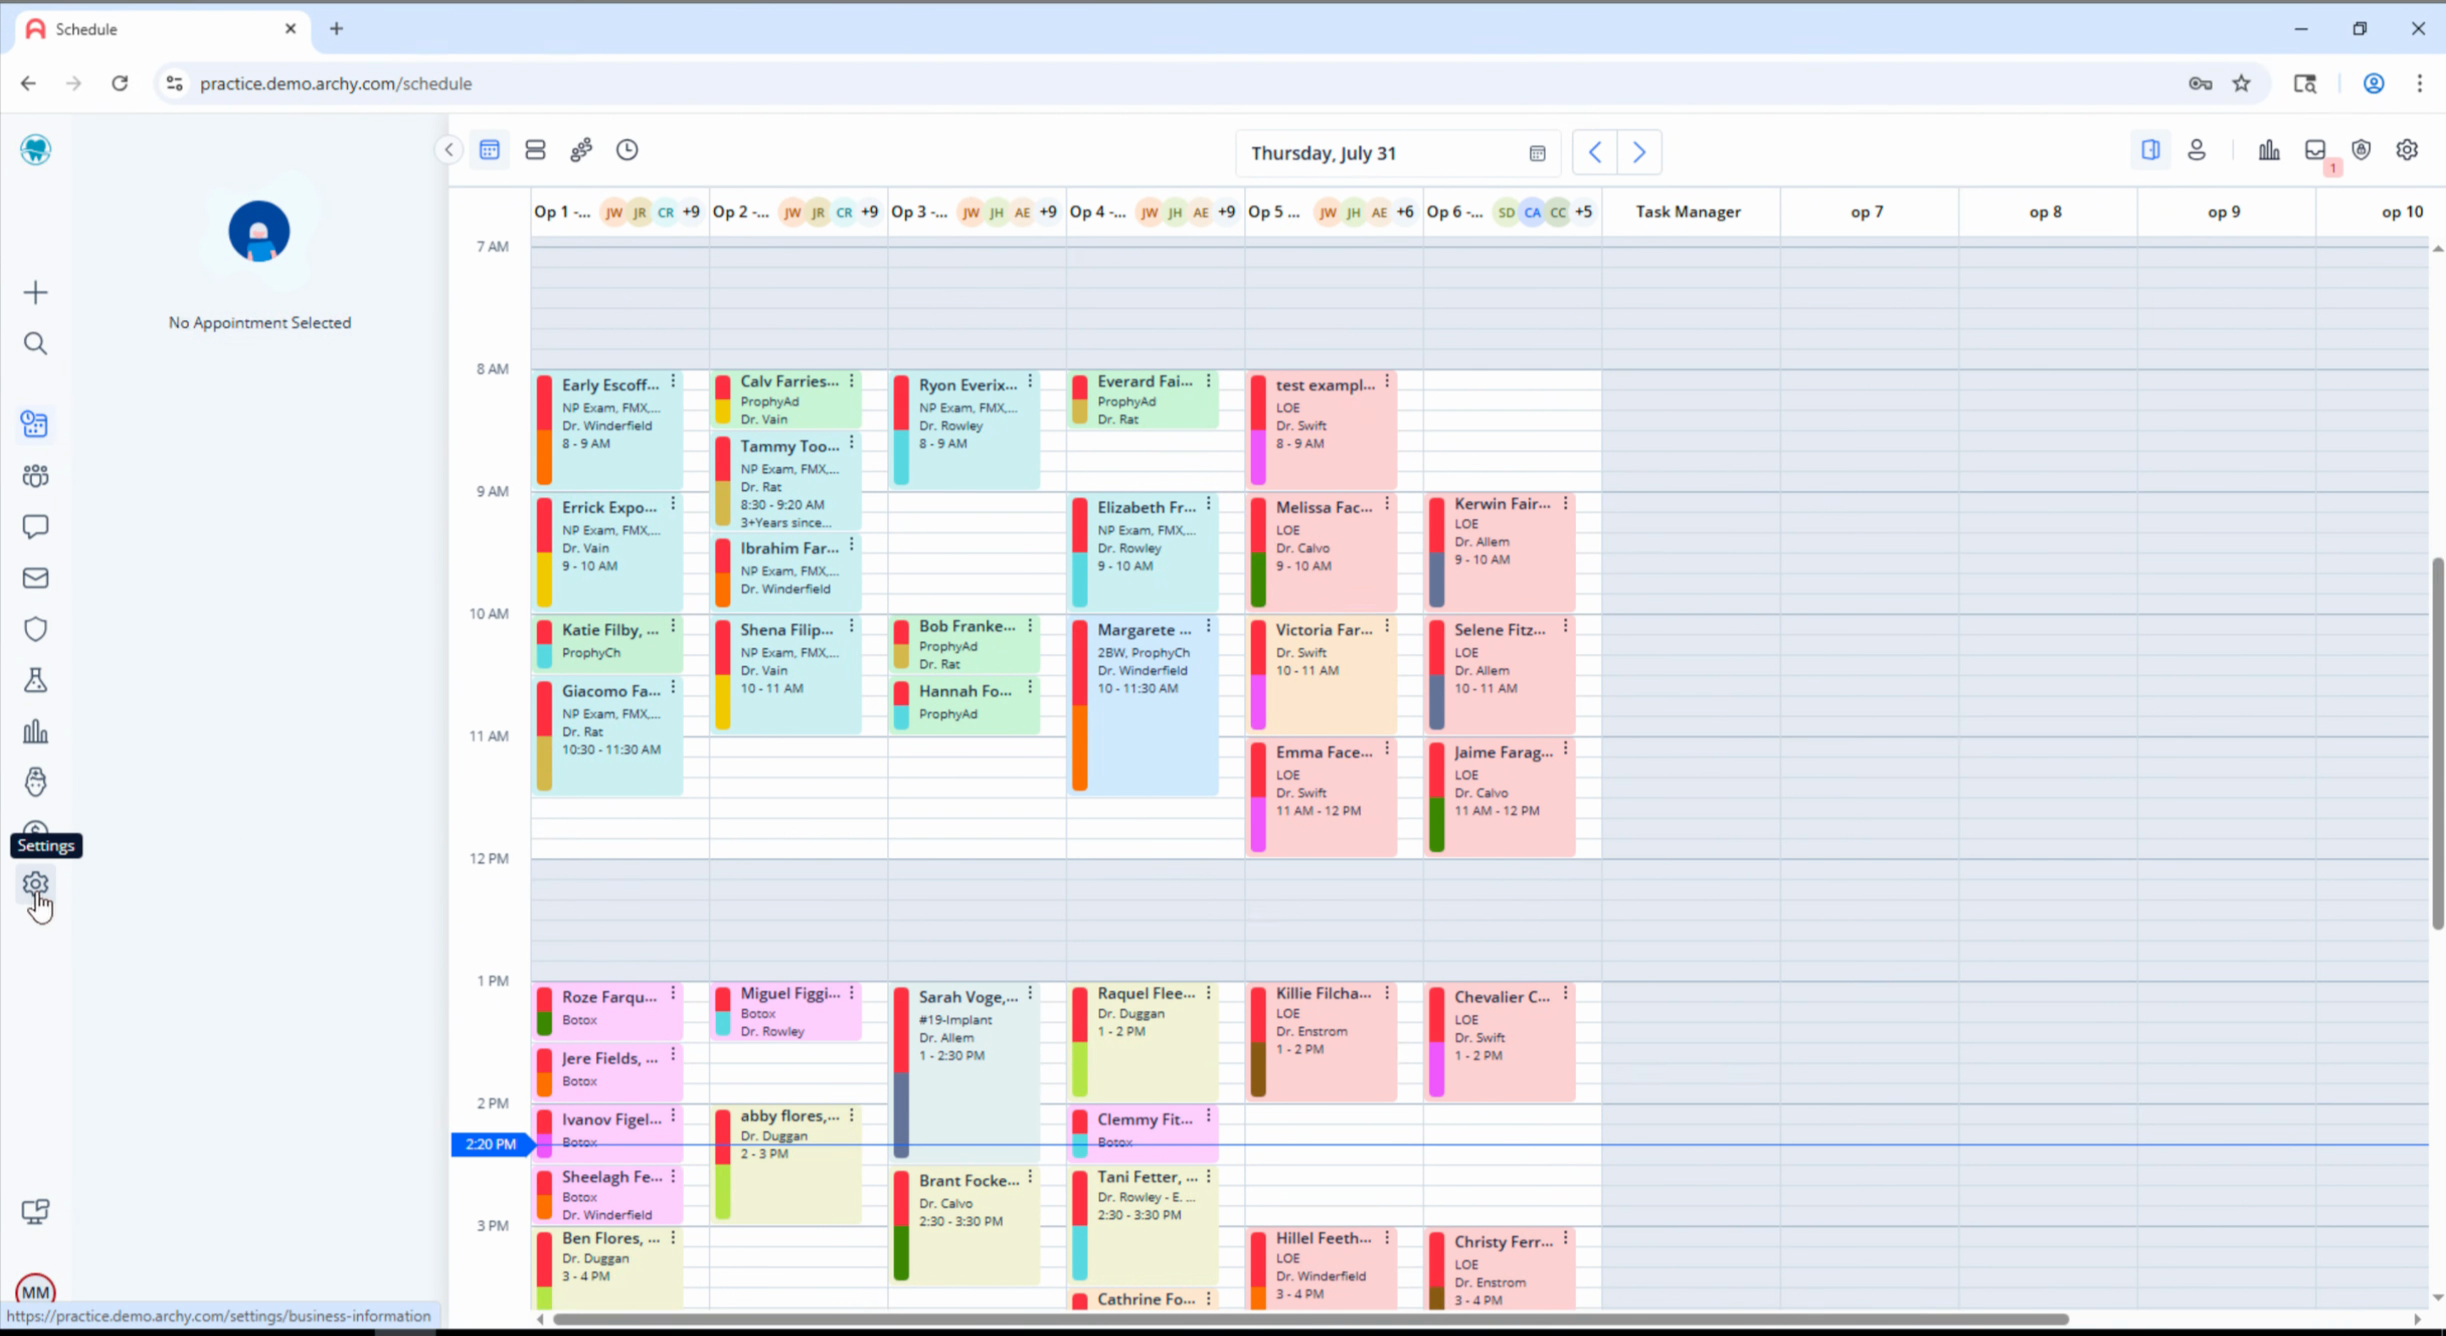Click patient profile avatar in left panel
This screenshot has width=2446, height=1336.
(x=259, y=231)
